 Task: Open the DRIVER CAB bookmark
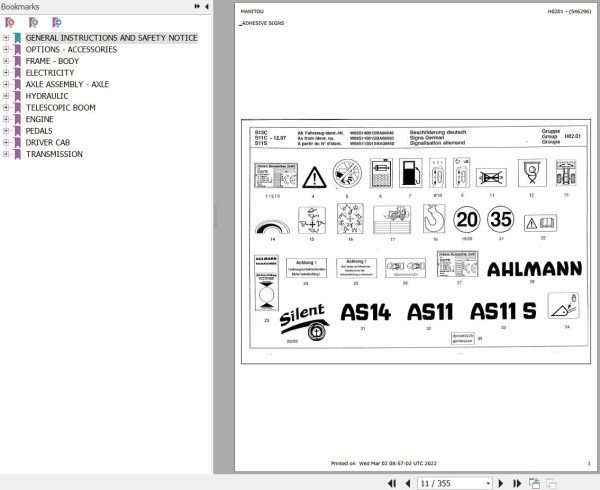[x=47, y=142]
